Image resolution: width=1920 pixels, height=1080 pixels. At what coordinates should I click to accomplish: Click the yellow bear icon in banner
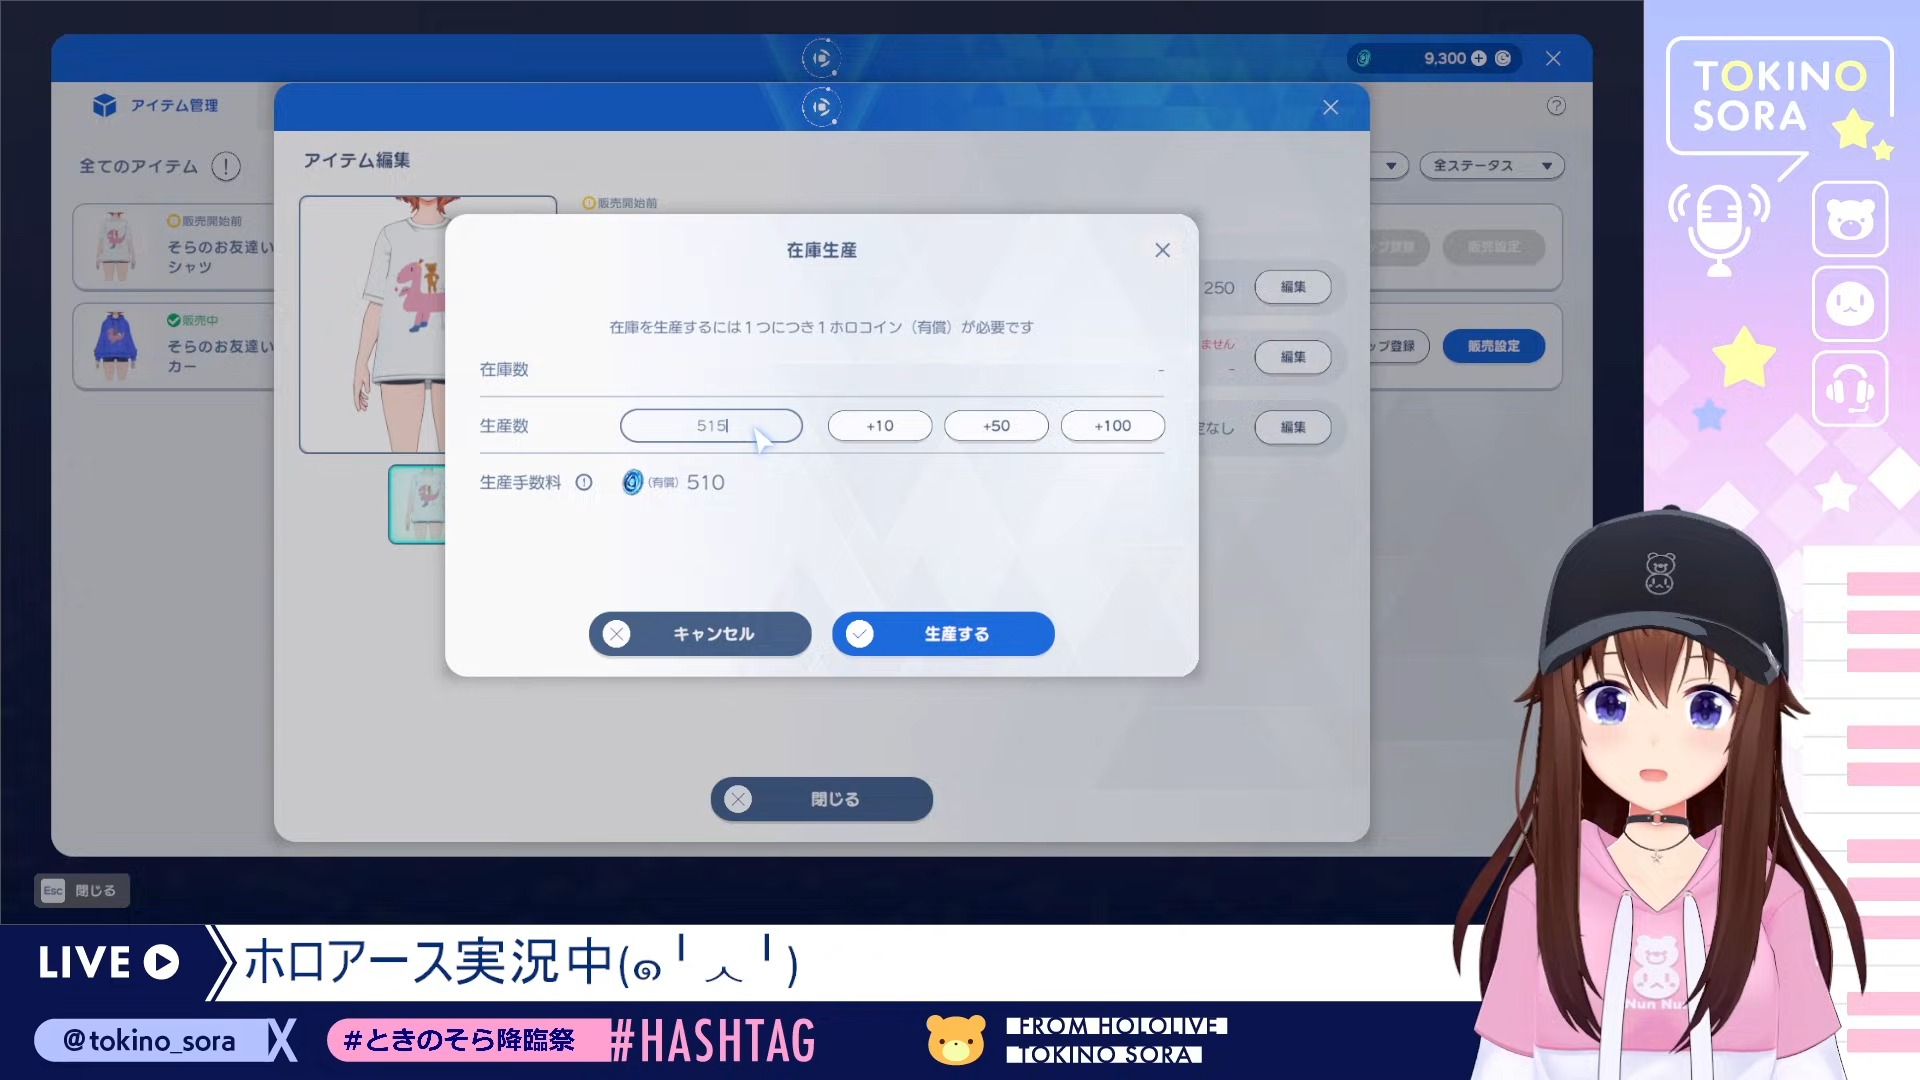(x=955, y=1039)
